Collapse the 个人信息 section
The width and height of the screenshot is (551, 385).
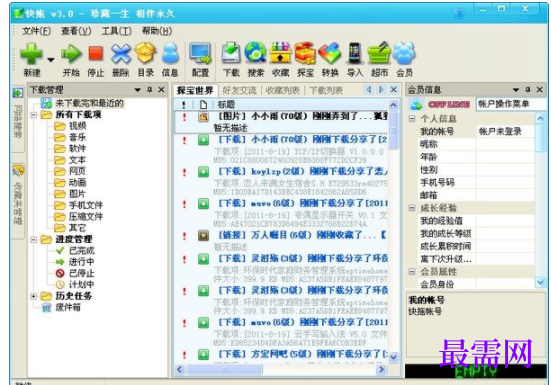coord(411,119)
